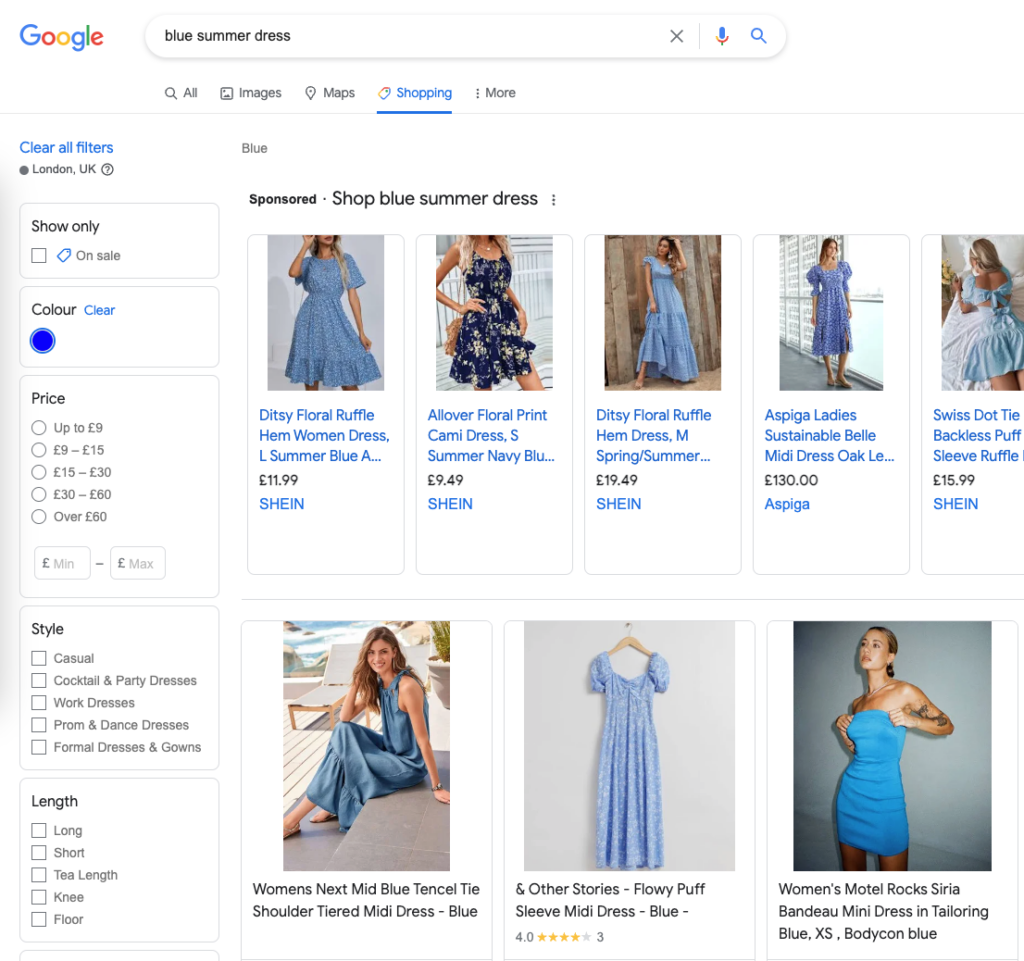Enable Prom & Dance Dresses filter
This screenshot has width=1024, height=961.
tap(39, 725)
